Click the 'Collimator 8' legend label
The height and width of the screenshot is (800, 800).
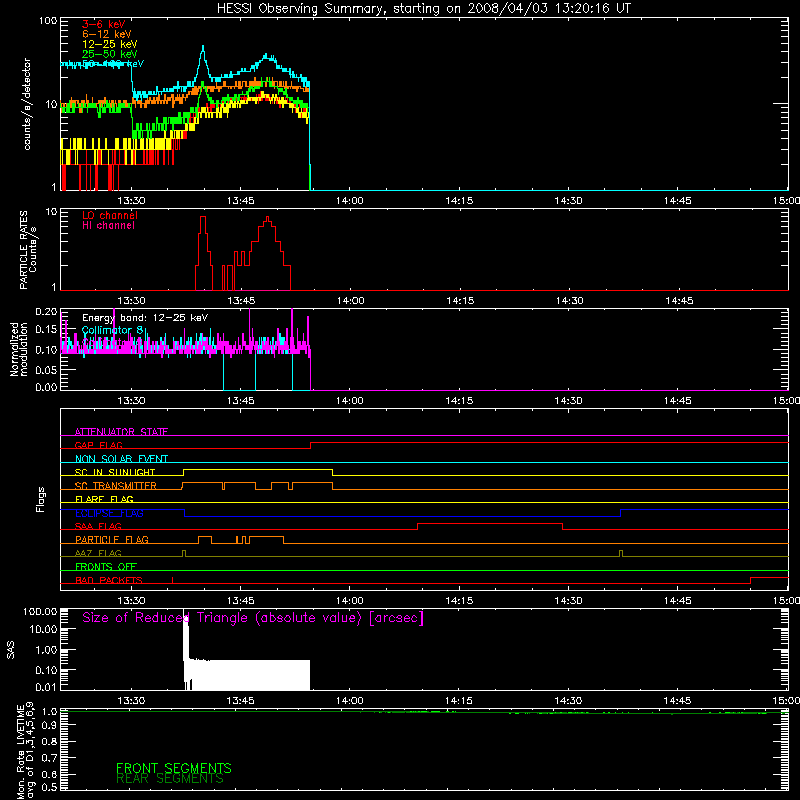(112, 330)
